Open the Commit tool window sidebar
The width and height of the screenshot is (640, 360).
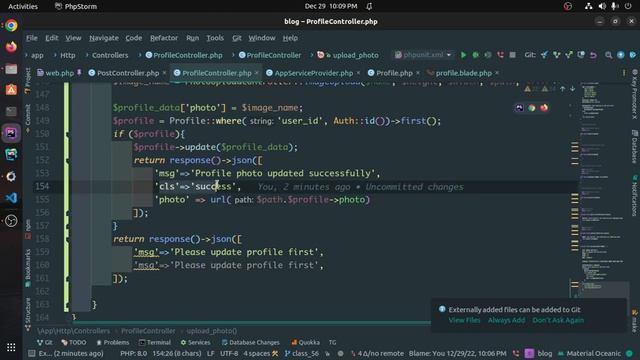28,118
